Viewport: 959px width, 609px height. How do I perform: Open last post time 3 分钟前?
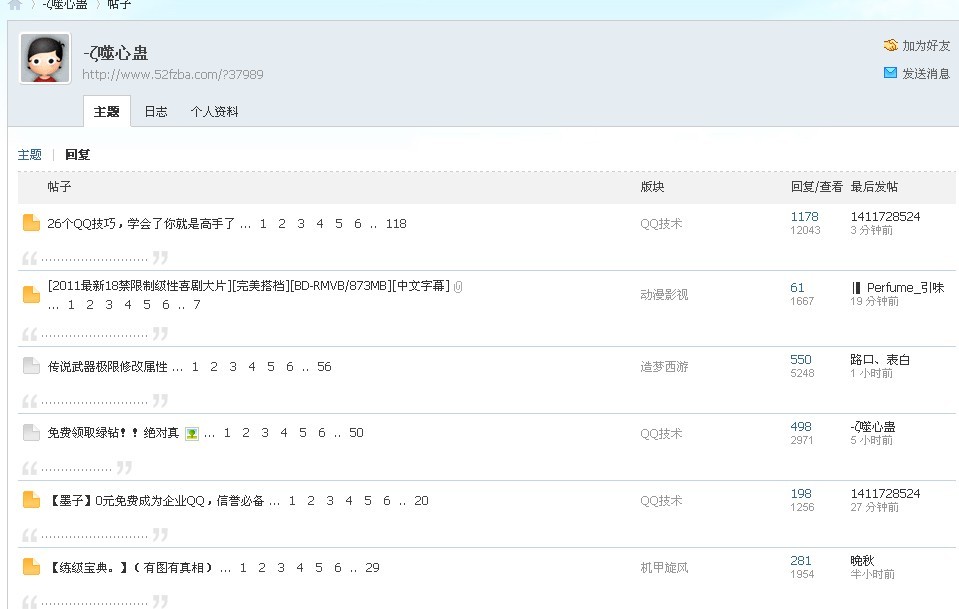(x=872, y=231)
